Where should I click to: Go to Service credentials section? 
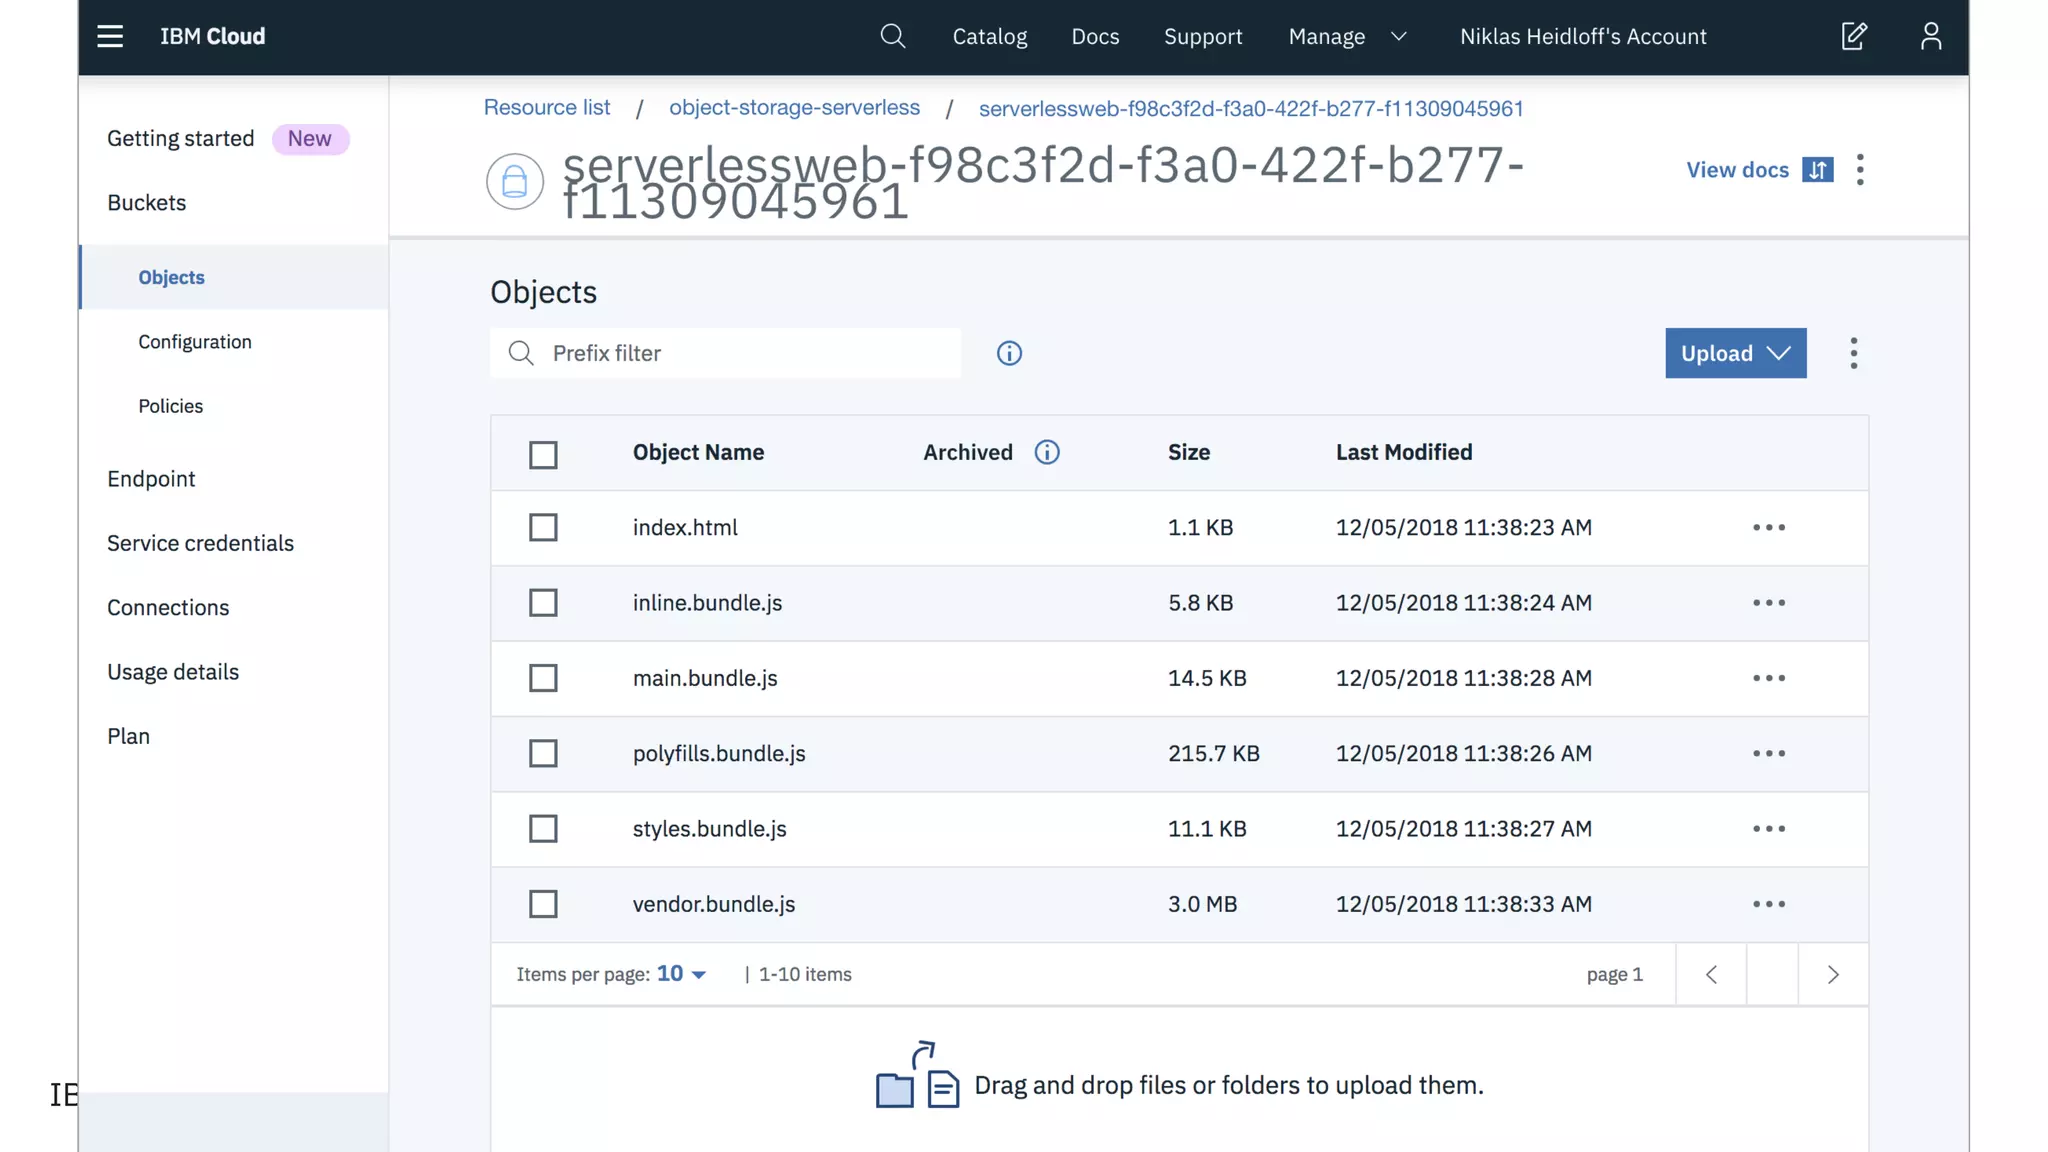(200, 543)
